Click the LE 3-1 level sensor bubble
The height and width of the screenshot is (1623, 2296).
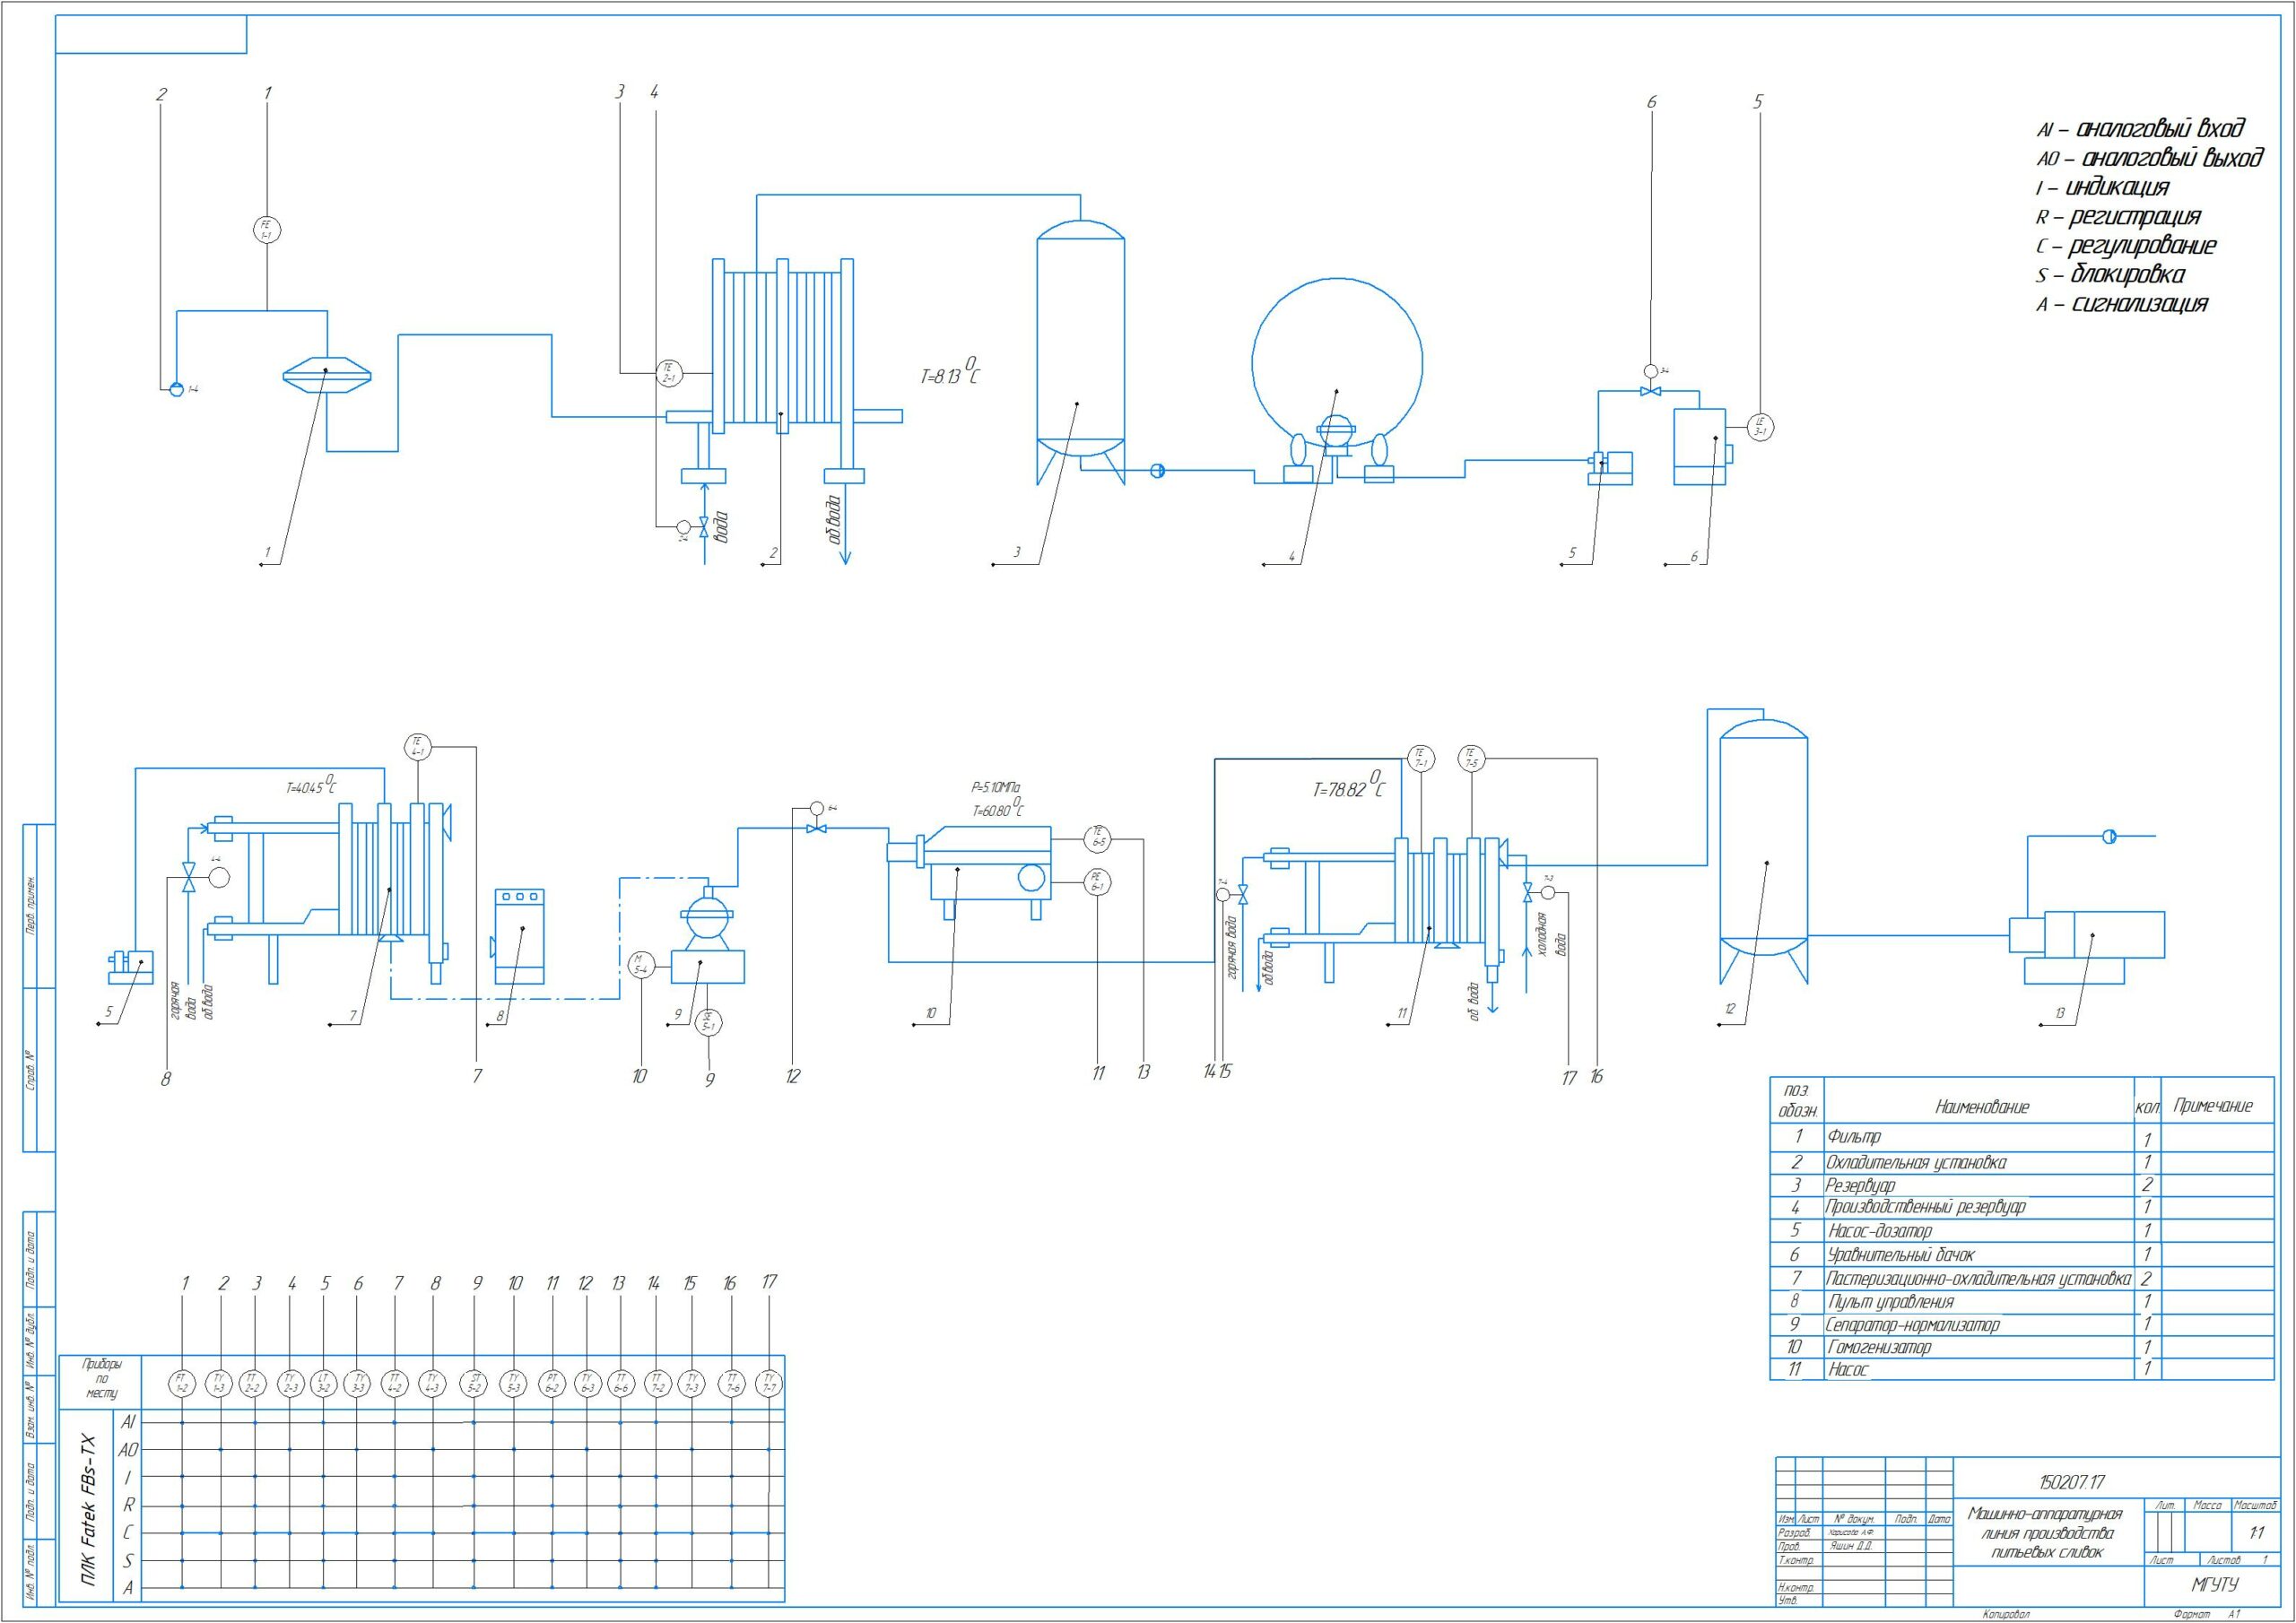pos(1761,427)
